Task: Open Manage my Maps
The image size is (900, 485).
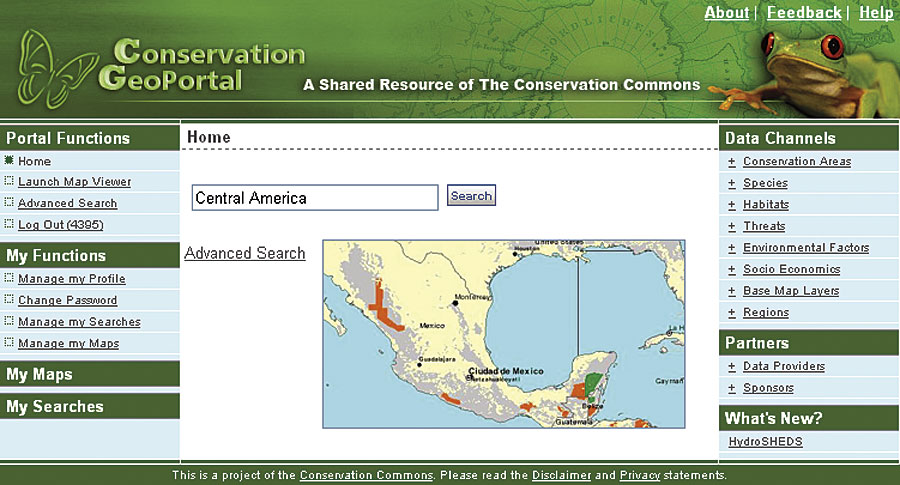Action: 69,343
